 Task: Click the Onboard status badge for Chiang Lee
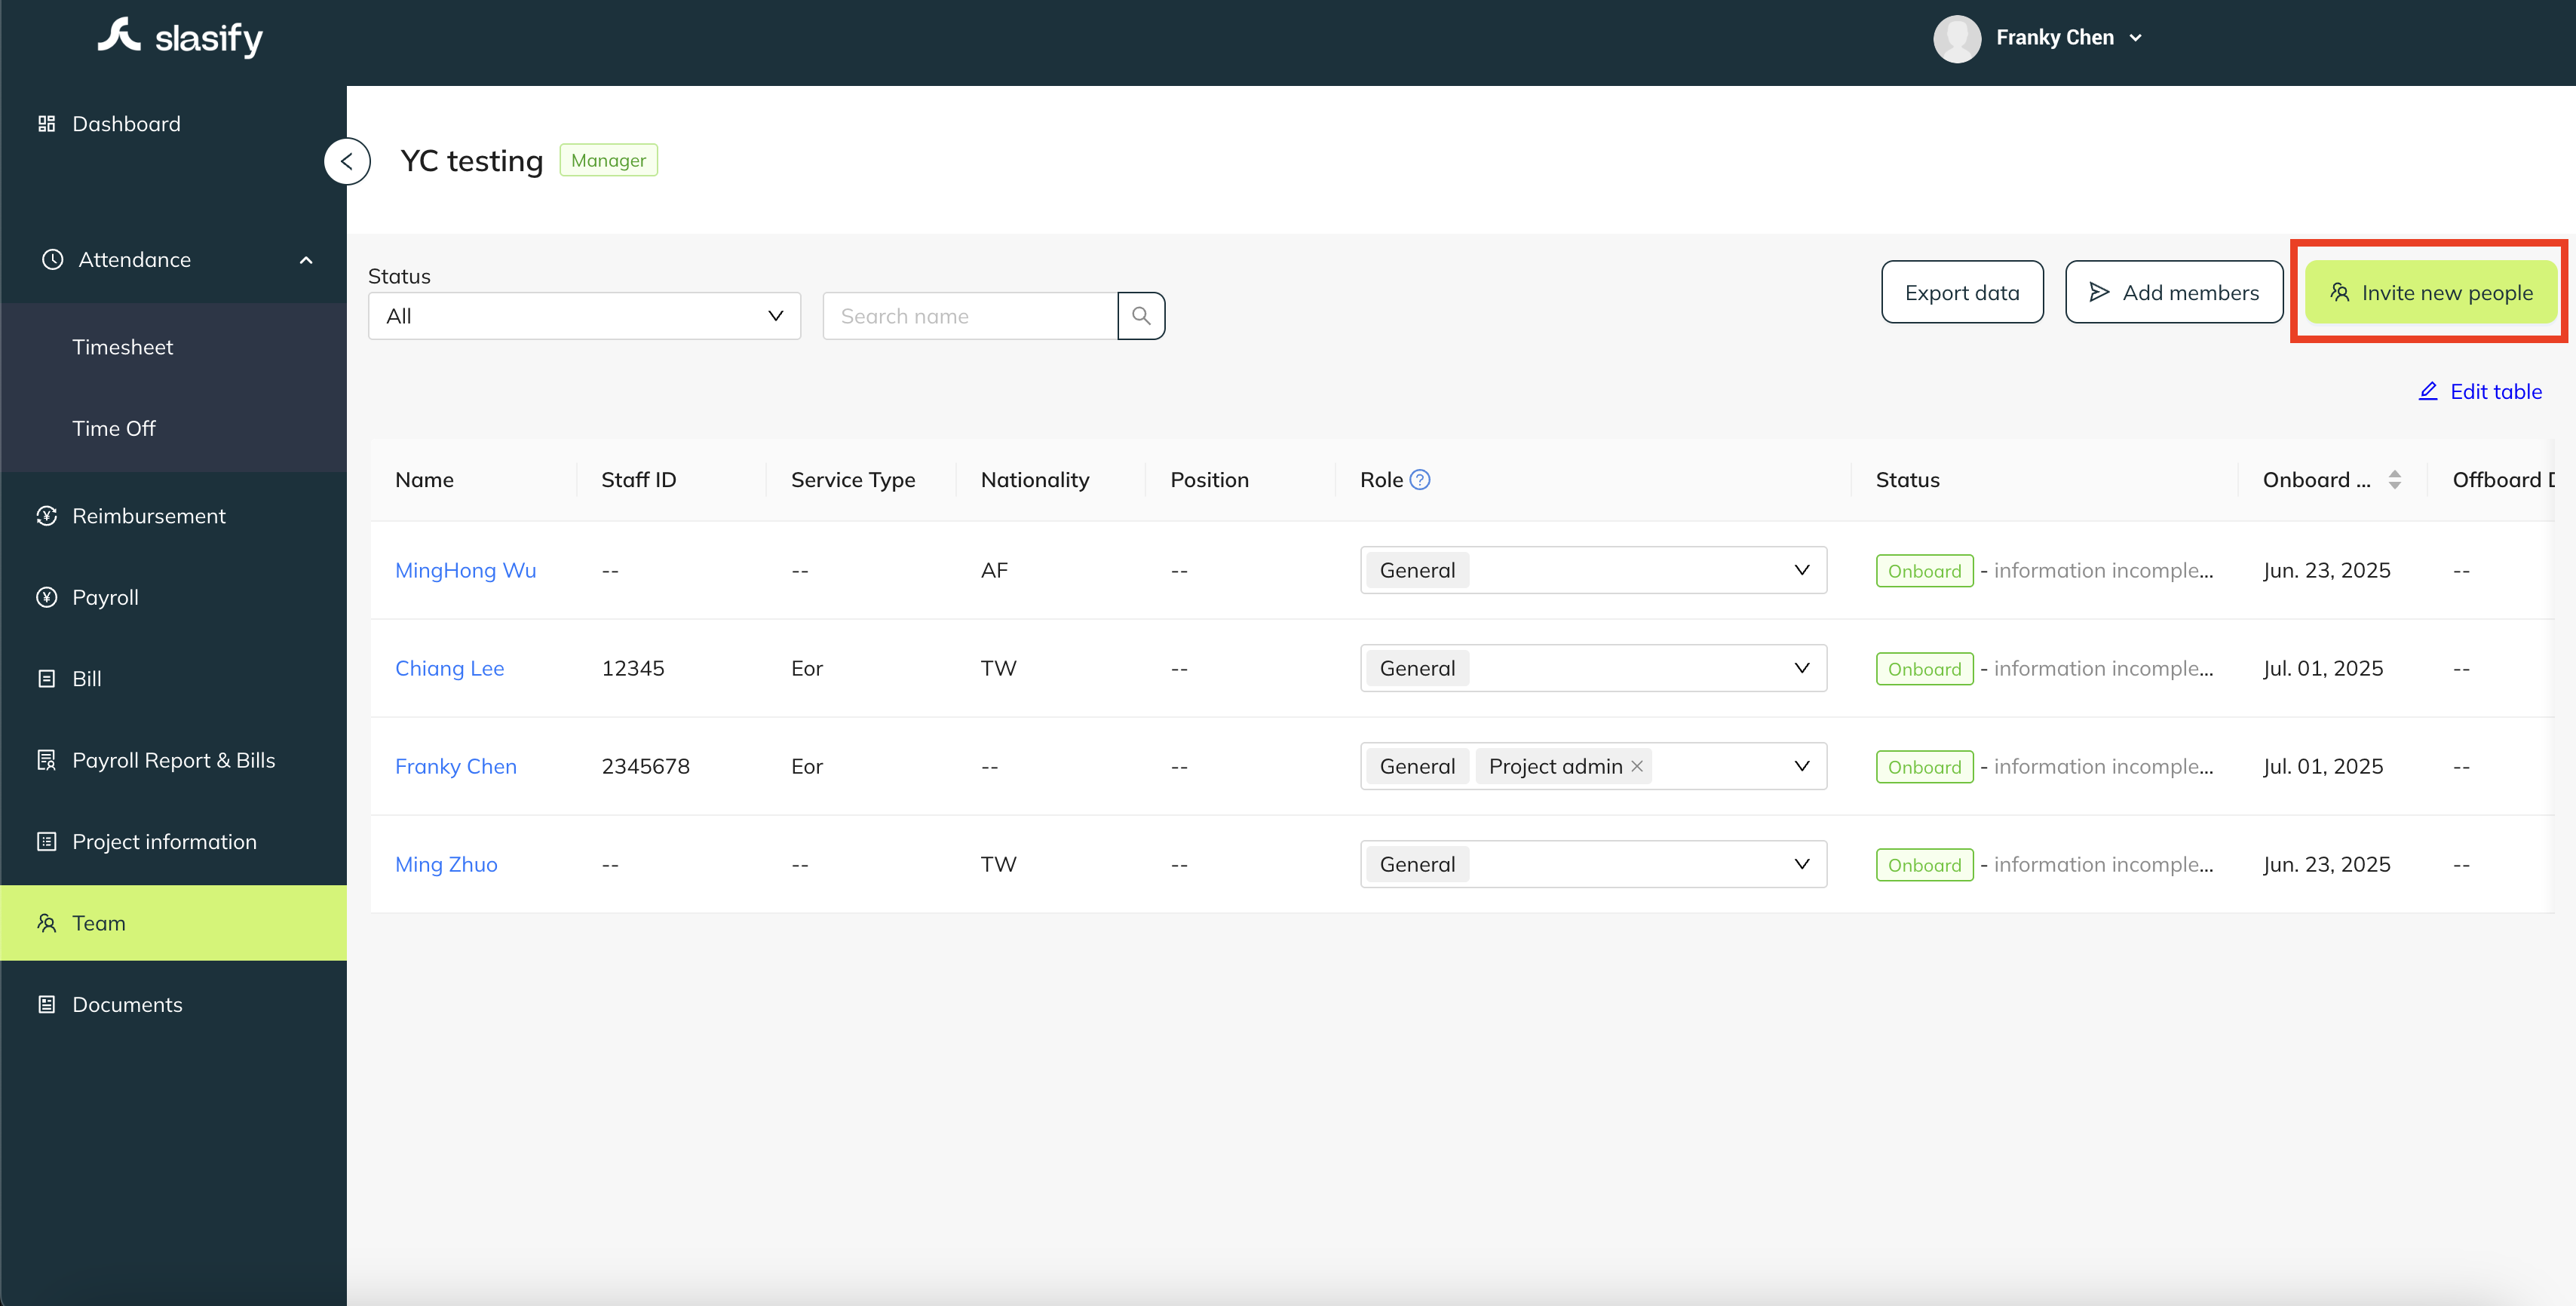(x=1924, y=669)
